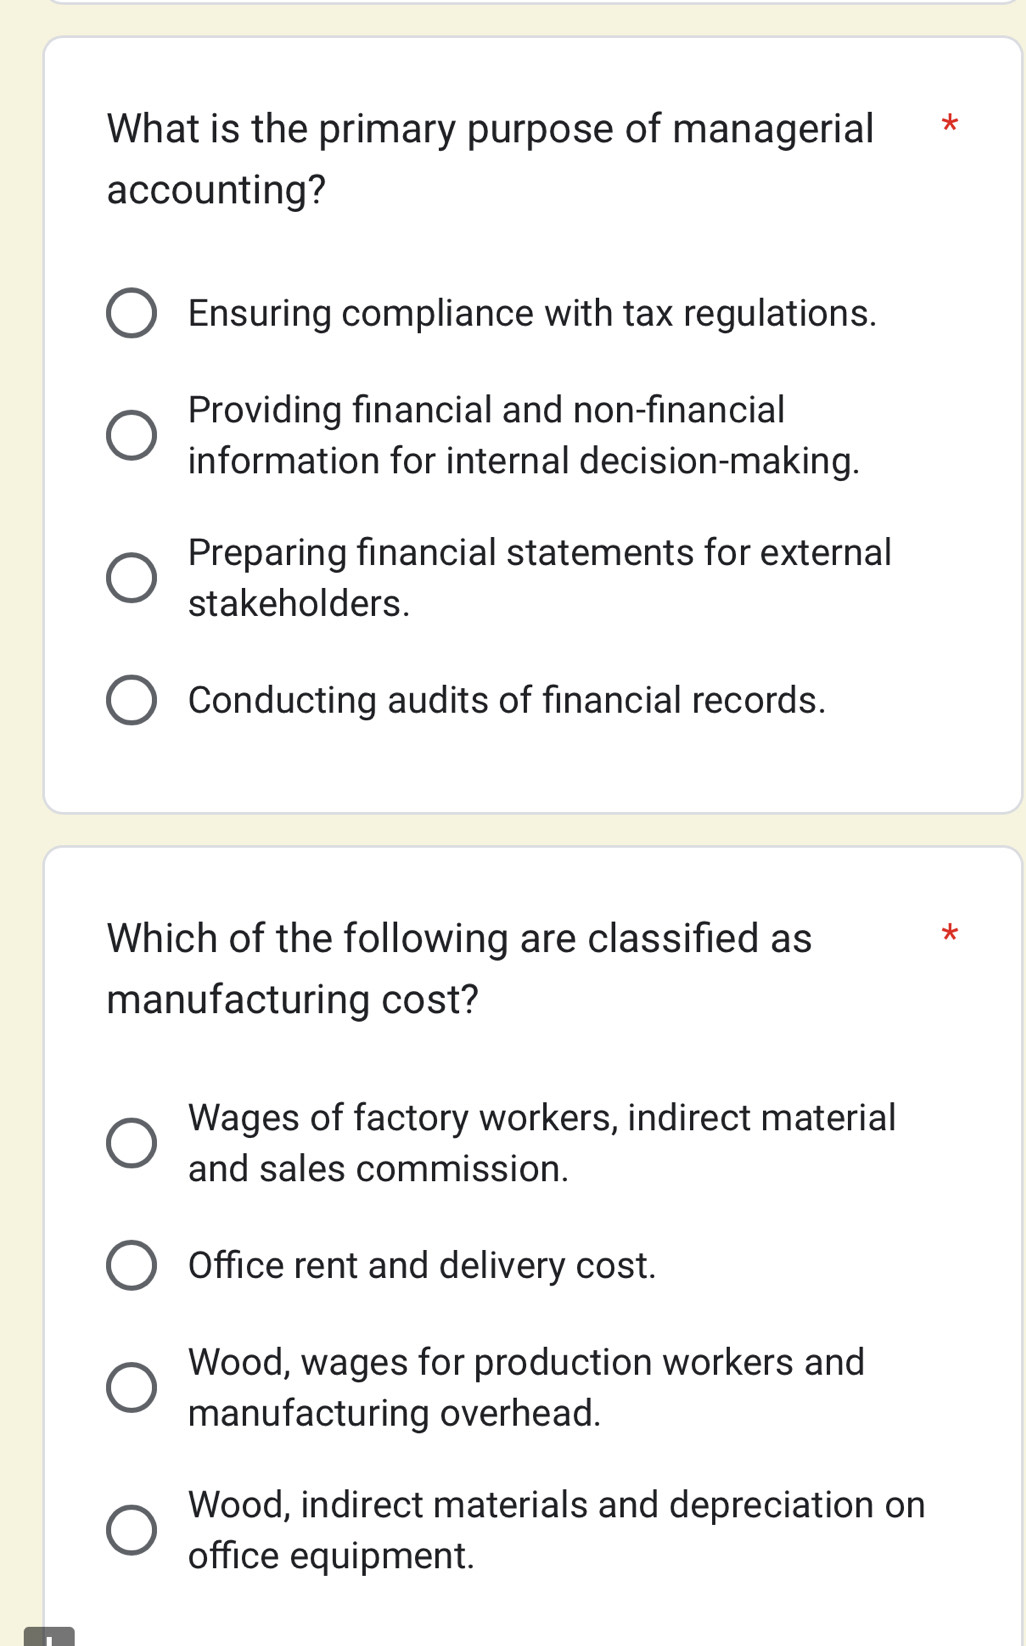Click the 'Office rent and delivery cost.' label text

point(422,1266)
